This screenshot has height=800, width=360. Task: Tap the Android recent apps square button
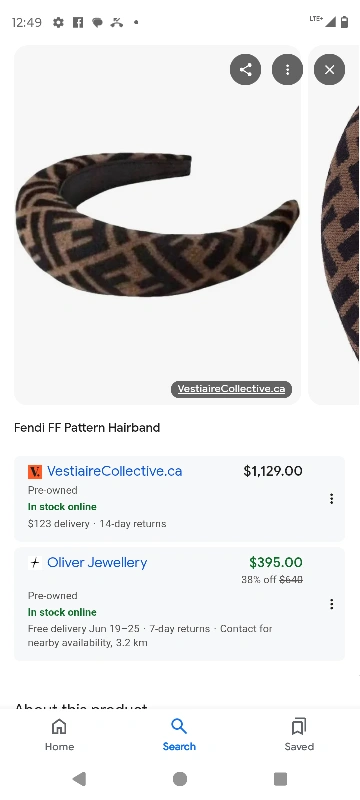pos(280,779)
